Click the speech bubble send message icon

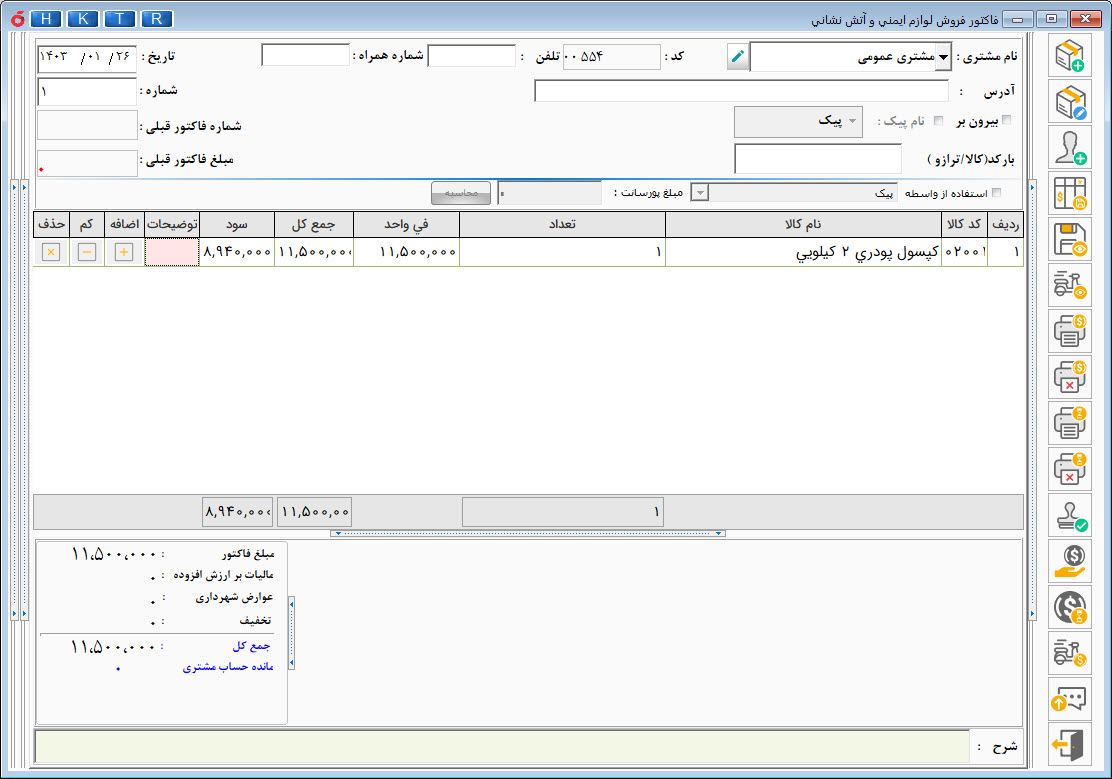coord(1069,698)
